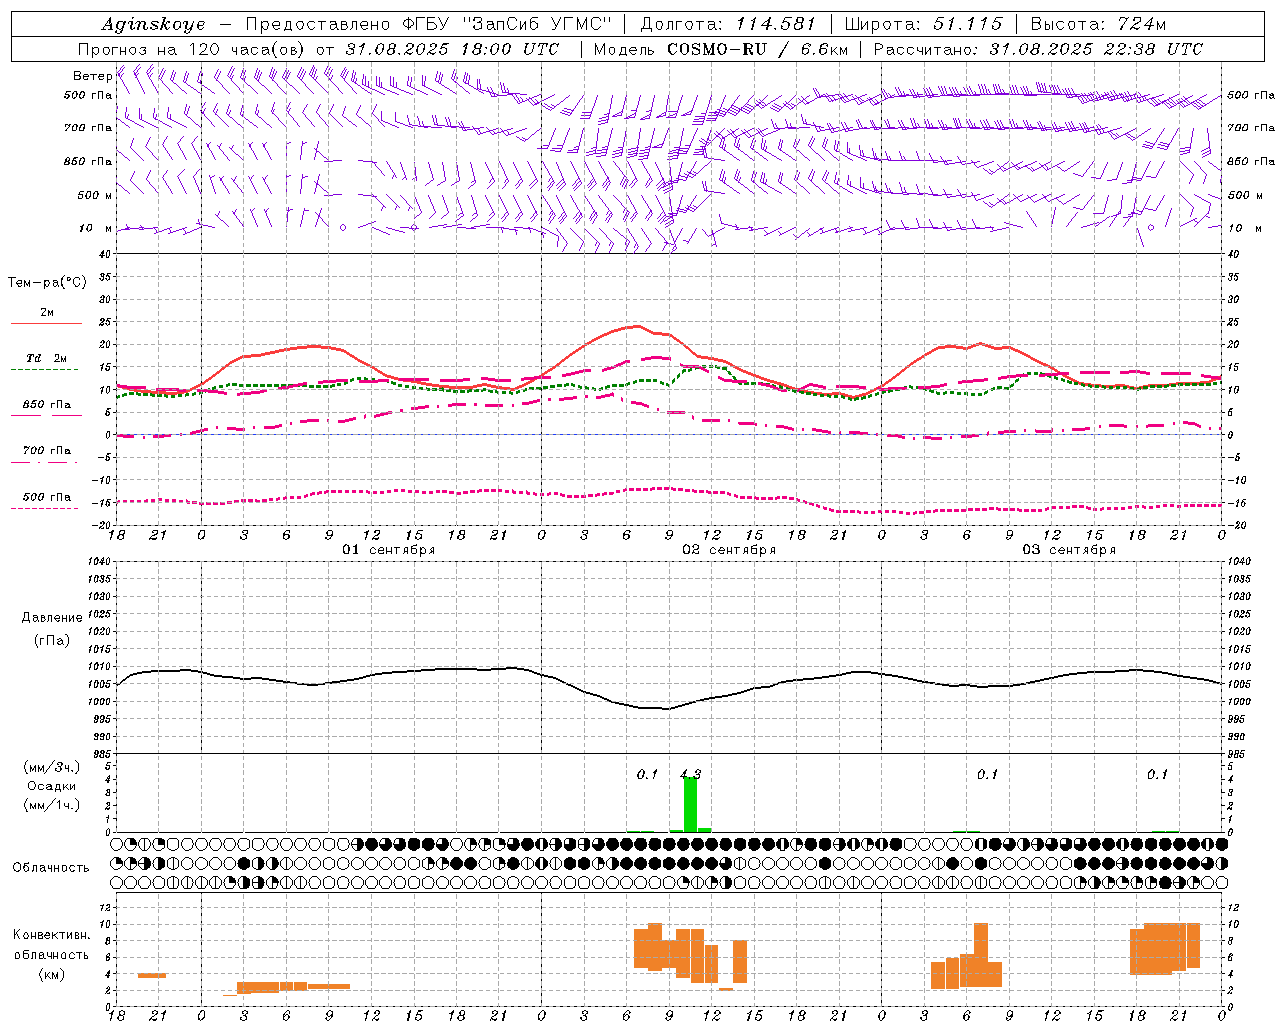This screenshot has width=1280, height=1024.
Task: Click the computed time "Рассчитано: 31.08.2025 22:38 UTC"
Action: [1038, 49]
